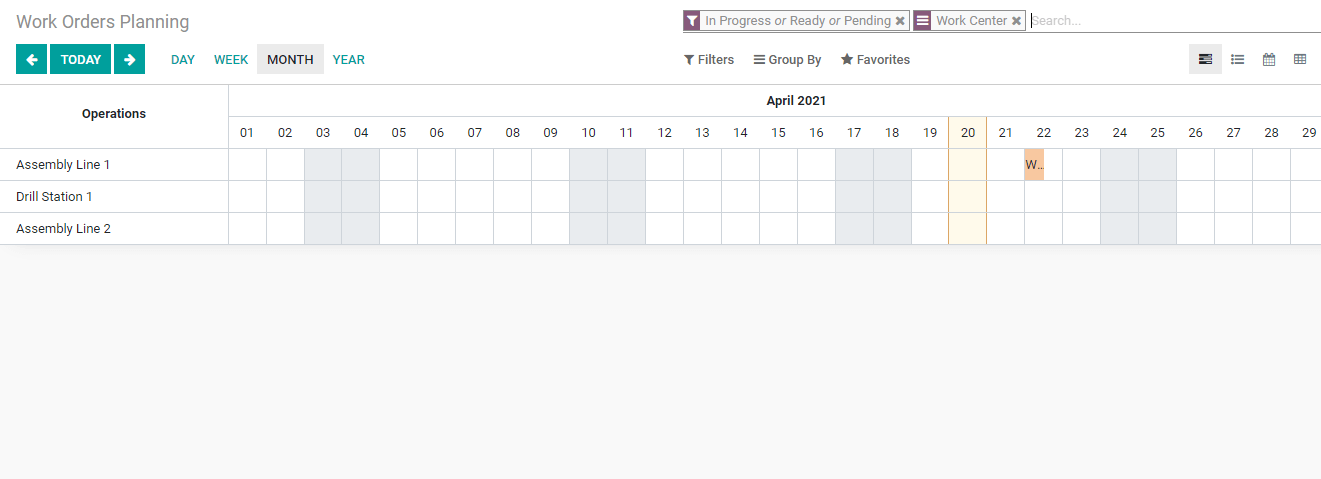1321x479 pixels.
Task: Switch to Gantt view icon
Action: point(1205,59)
